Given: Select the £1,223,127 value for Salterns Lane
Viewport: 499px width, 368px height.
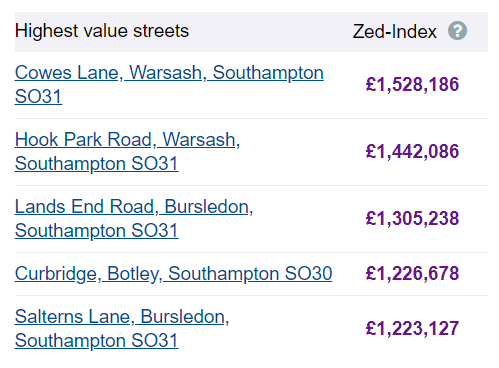Looking at the screenshot, I should pyautogui.click(x=412, y=328).
